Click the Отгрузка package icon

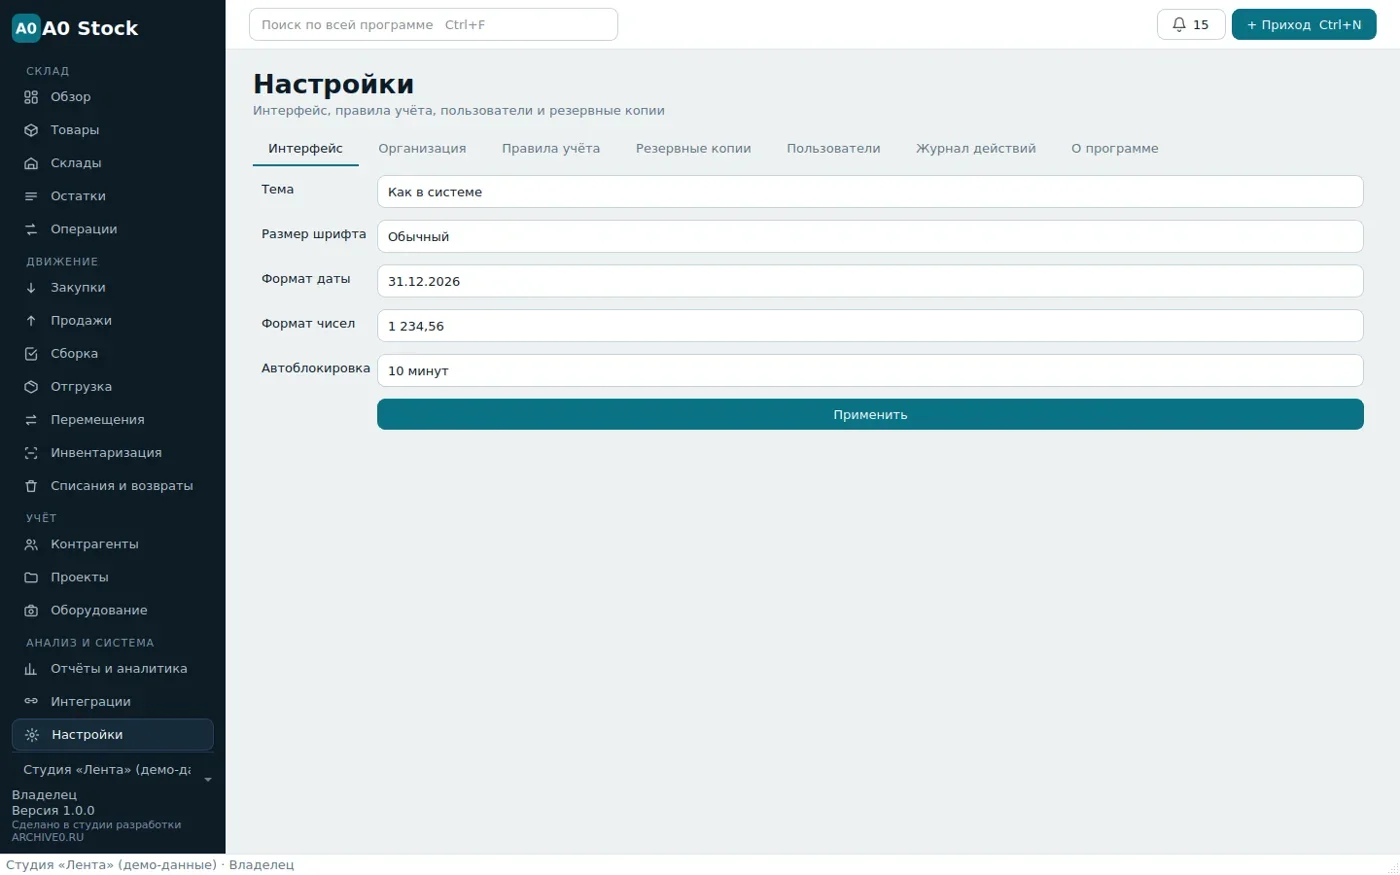tap(31, 386)
